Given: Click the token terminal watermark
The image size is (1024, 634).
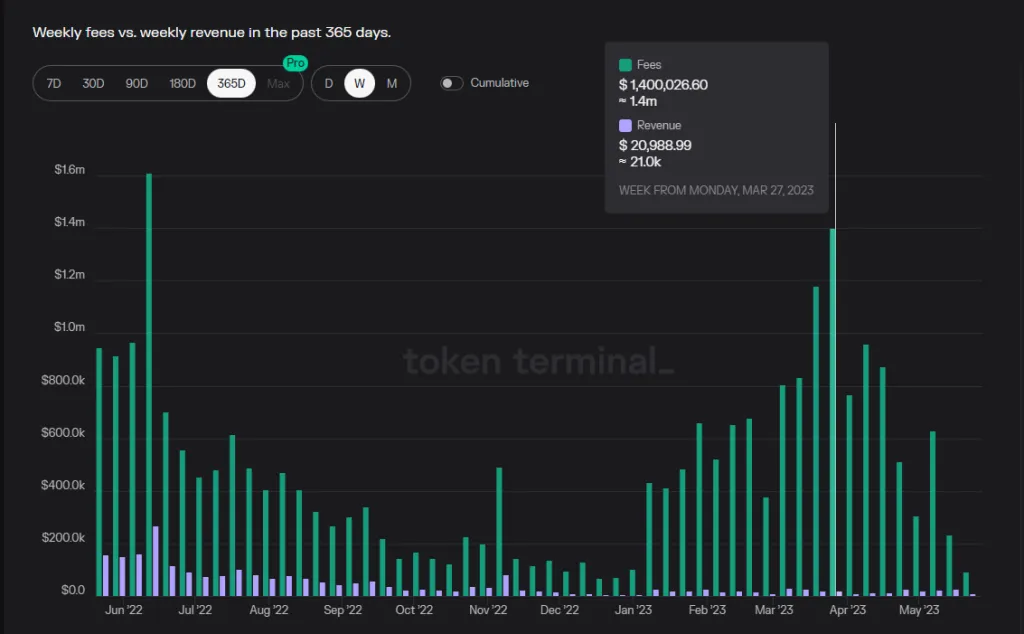Looking at the screenshot, I should click(541, 362).
